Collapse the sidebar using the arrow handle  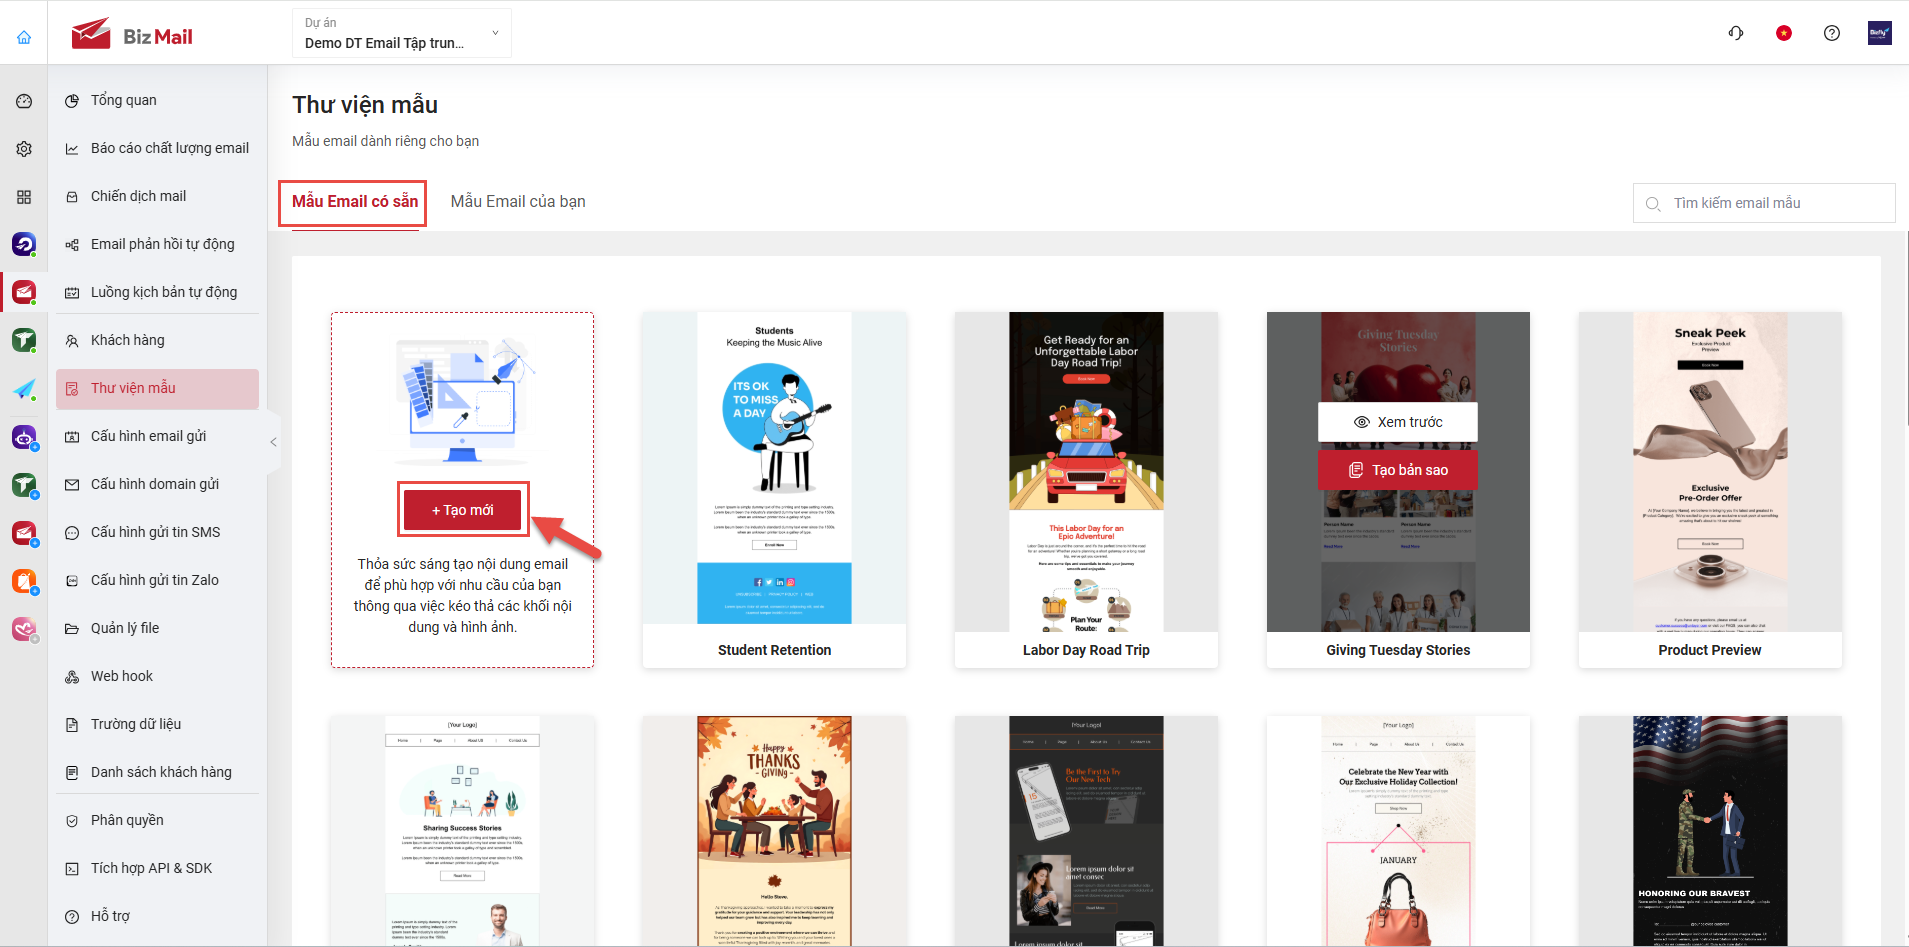point(273,441)
